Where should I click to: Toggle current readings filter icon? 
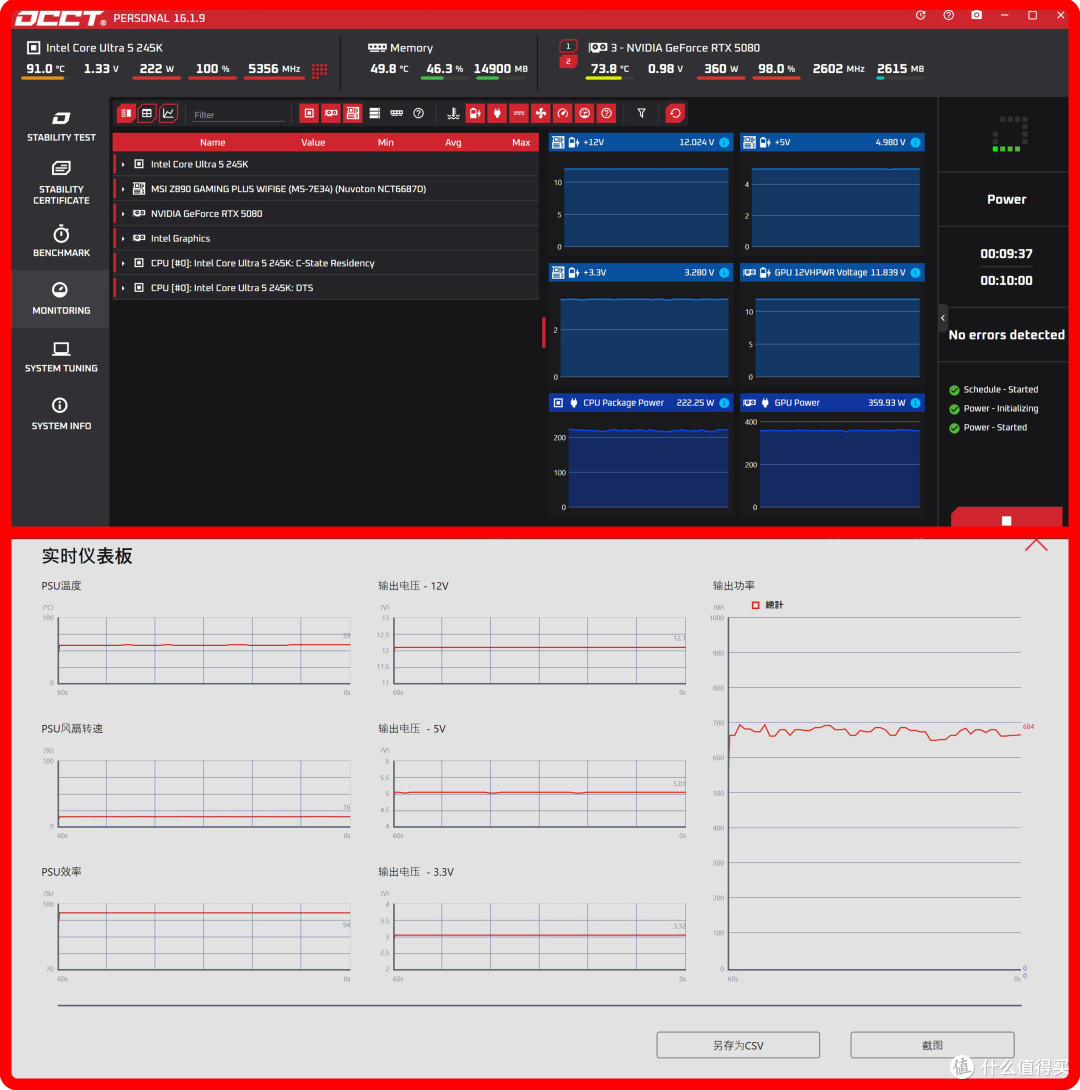(x=518, y=113)
